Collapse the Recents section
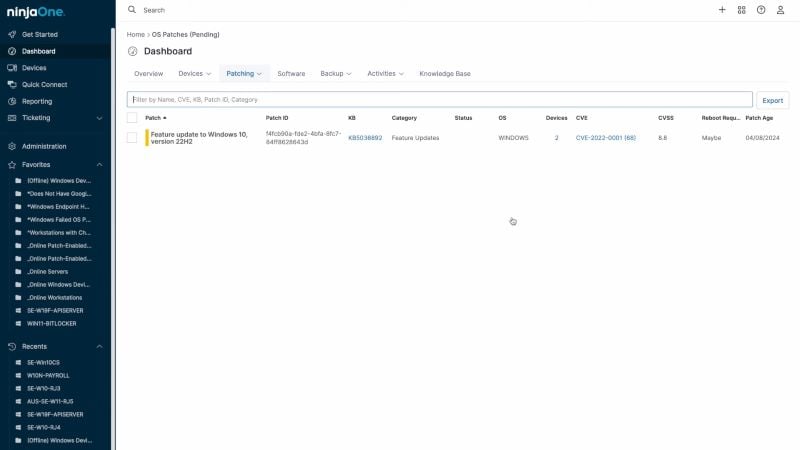Viewport: 800px width, 450px height. pyautogui.click(x=99, y=346)
